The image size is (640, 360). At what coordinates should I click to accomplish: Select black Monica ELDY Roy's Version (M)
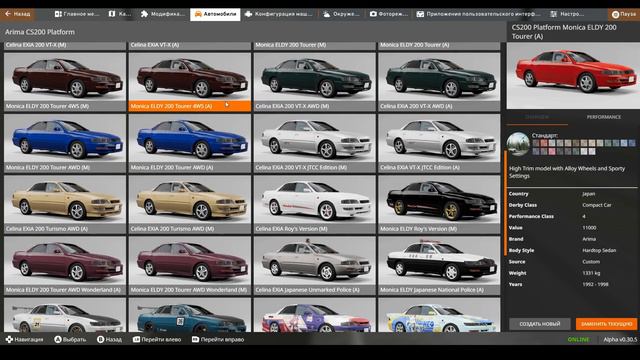point(439,204)
